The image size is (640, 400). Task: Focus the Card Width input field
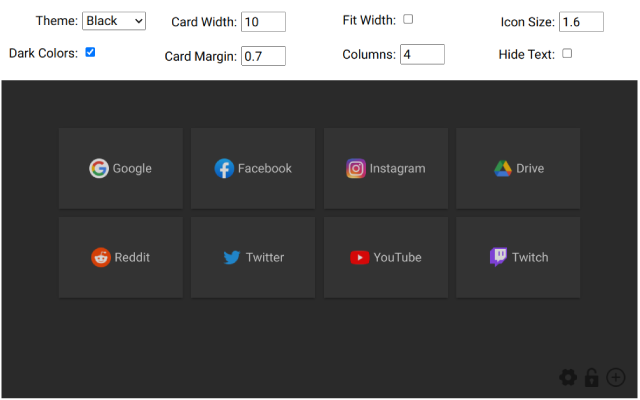coord(263,22)
